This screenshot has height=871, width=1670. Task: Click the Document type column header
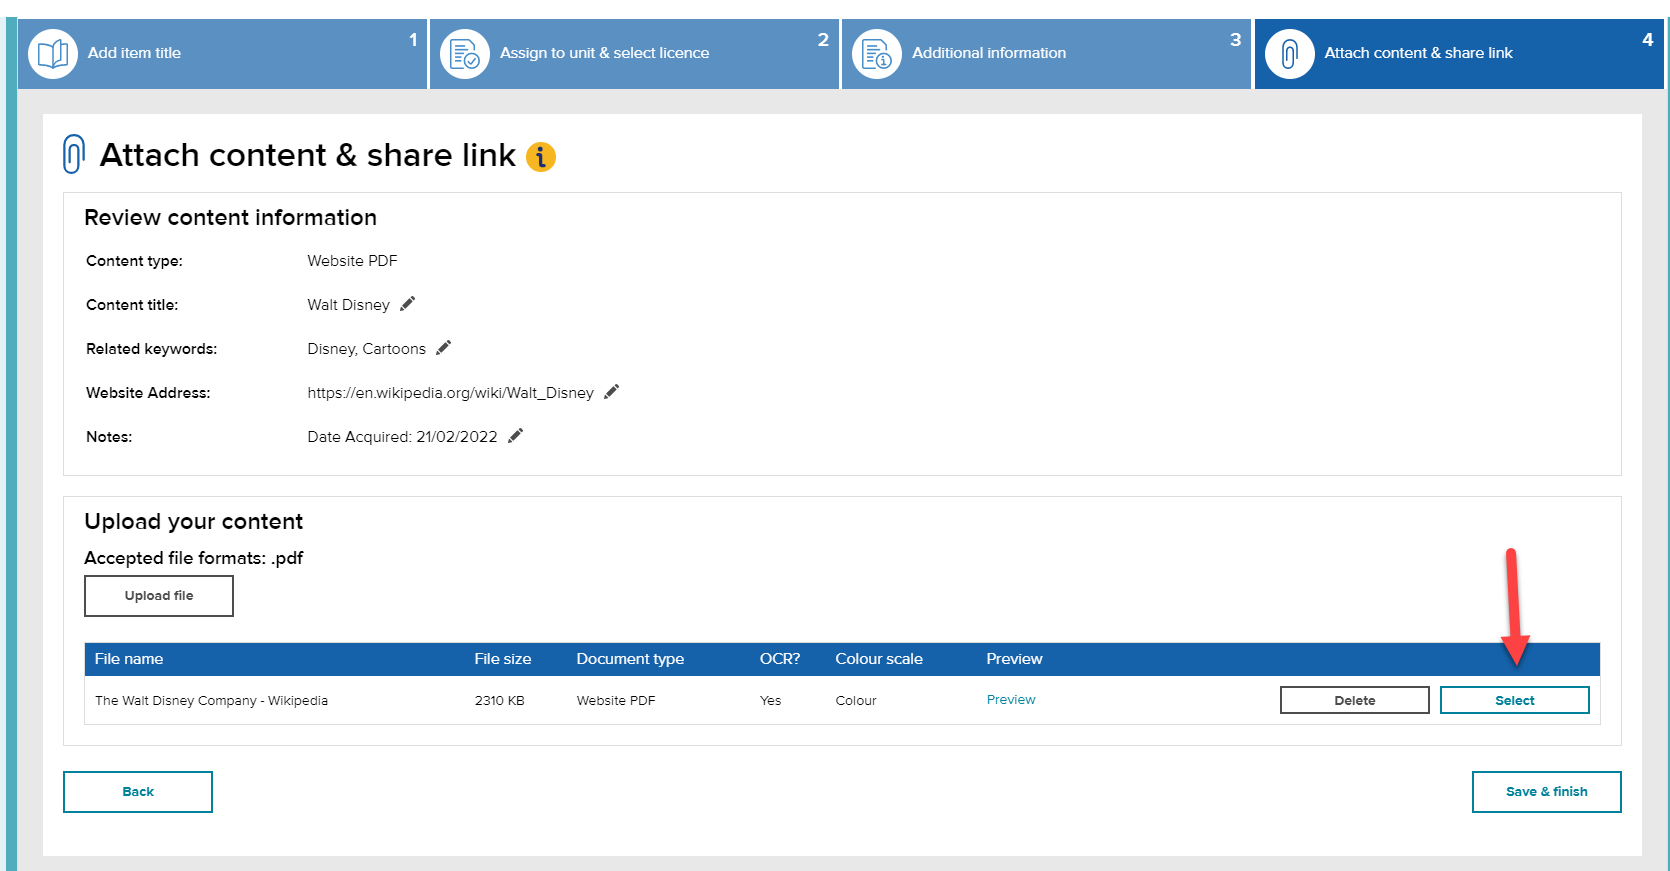pyautogui.click(x=630, y=659)
